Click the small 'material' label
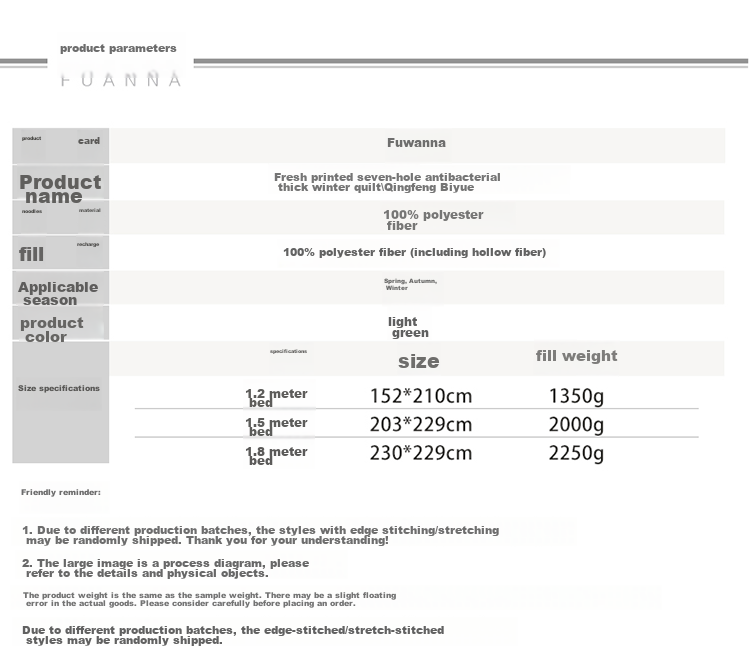 pyautogui.click(x=90, y=210)
